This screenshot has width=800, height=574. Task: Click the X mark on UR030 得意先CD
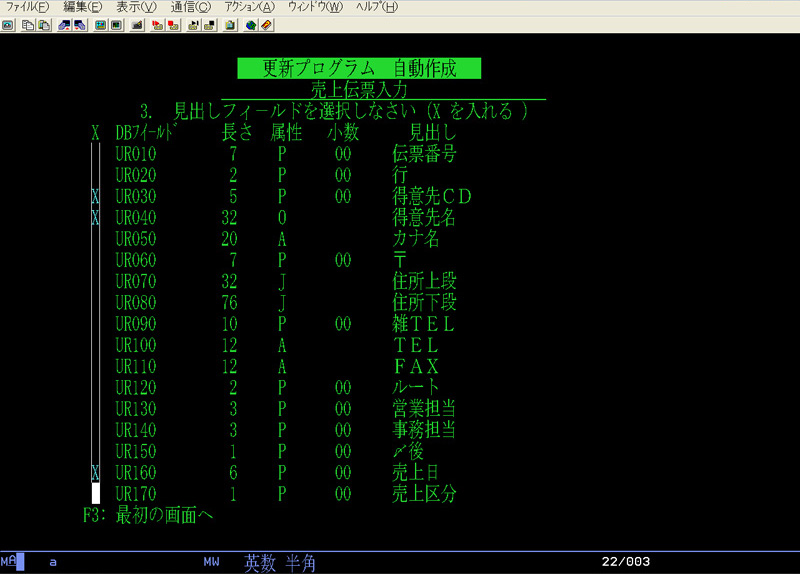tap(95, 196)
